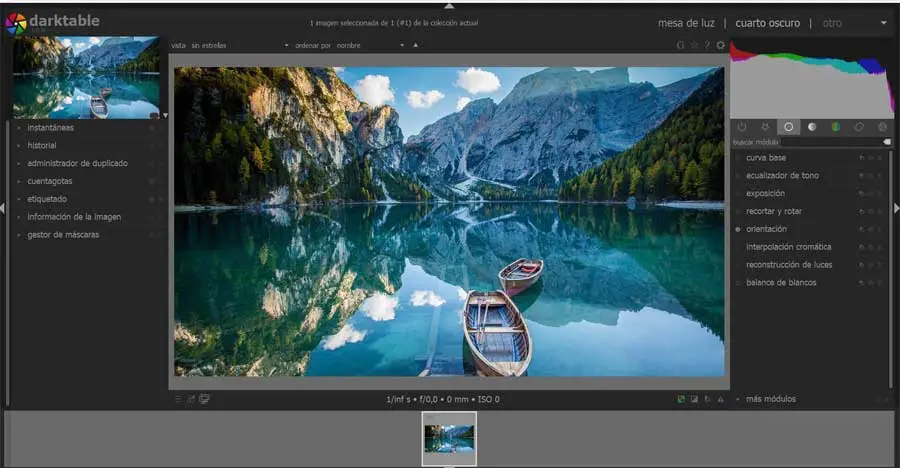
Task: Show favorite modules group star icon
Action: click(765, 126)
